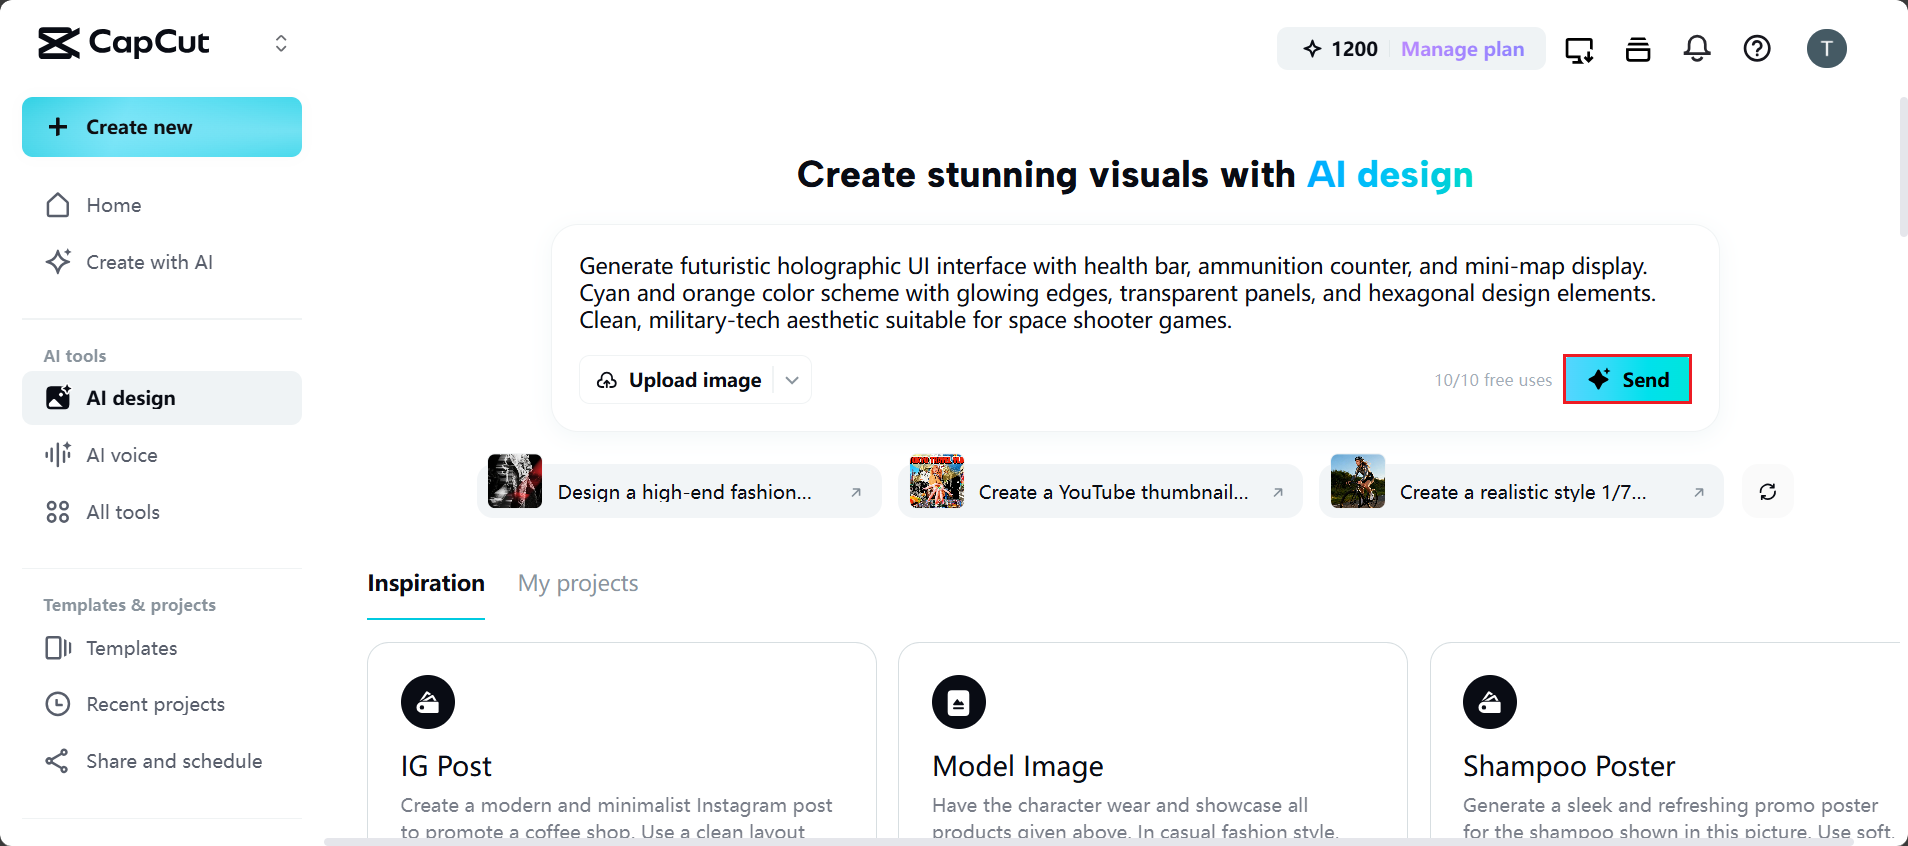Screen dimensions: 1908x846
Task: Click the prompt text input area
Action: tap(1115, 293)
